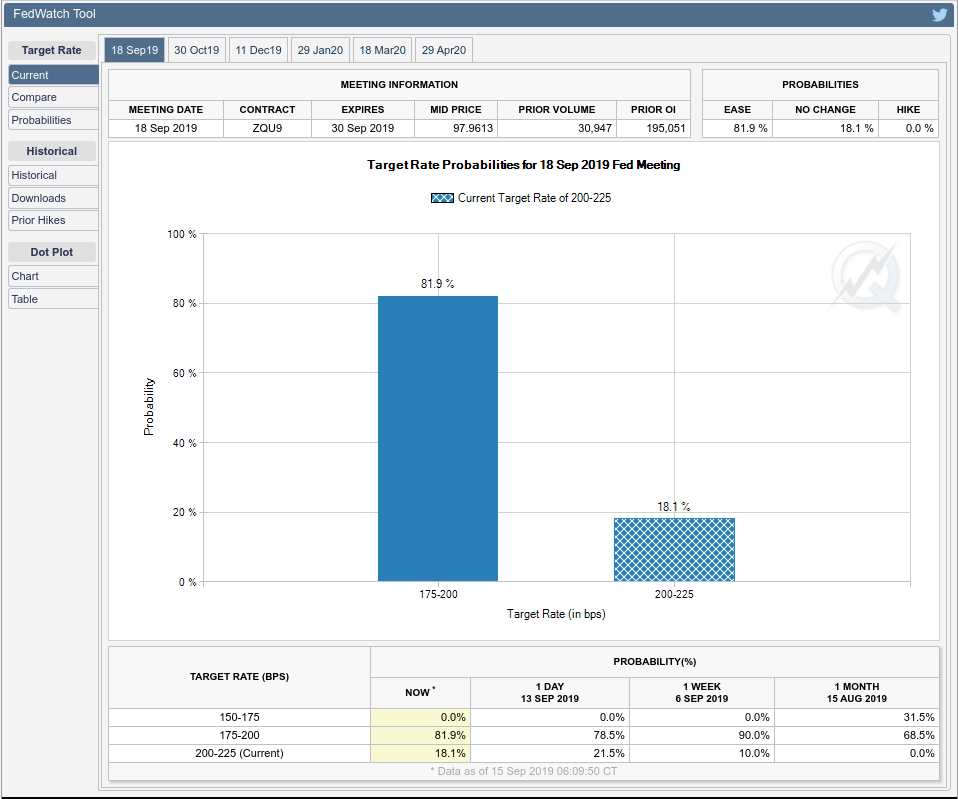Image resolution: width=958 pixels, height=799 pixels.
Task: Click the 175-200 table row label
Action: [240, 735]
